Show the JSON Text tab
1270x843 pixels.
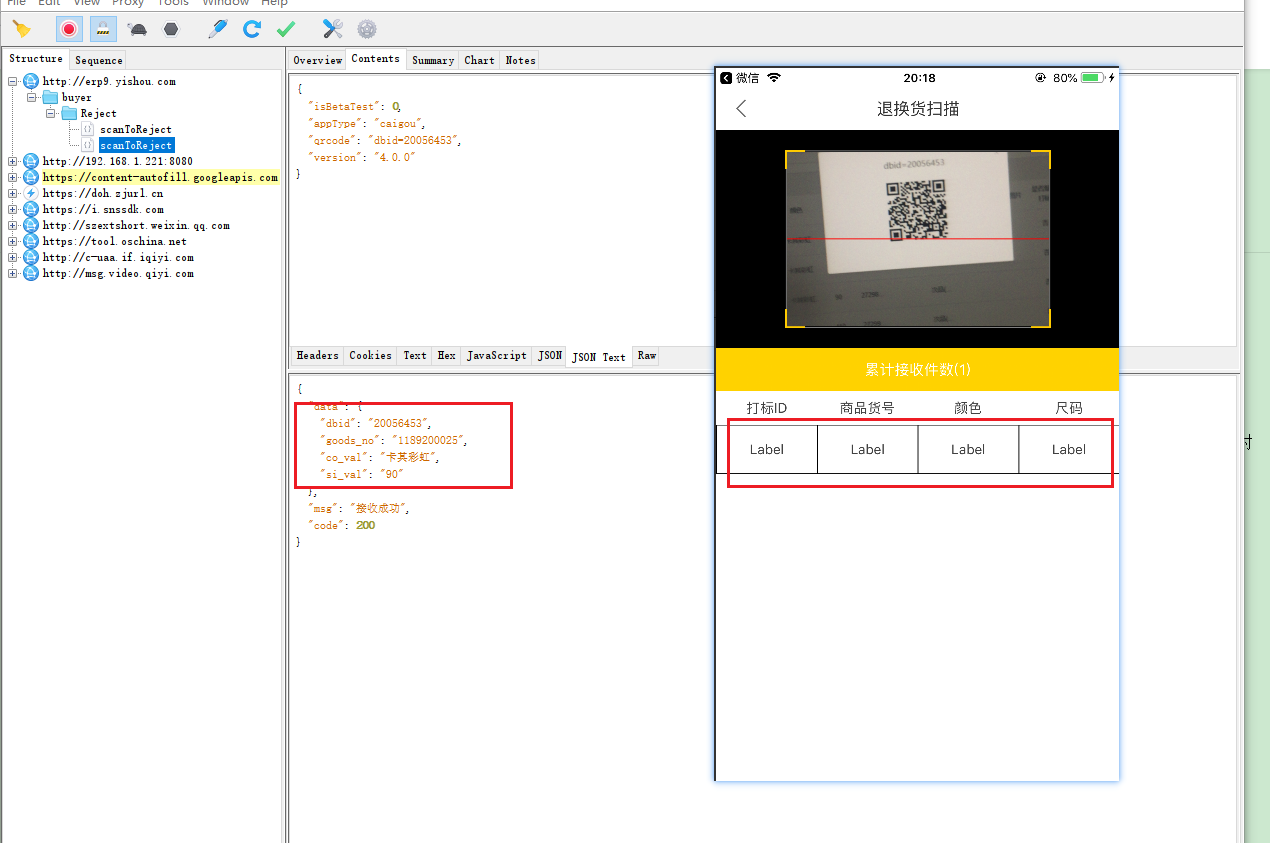599,356
